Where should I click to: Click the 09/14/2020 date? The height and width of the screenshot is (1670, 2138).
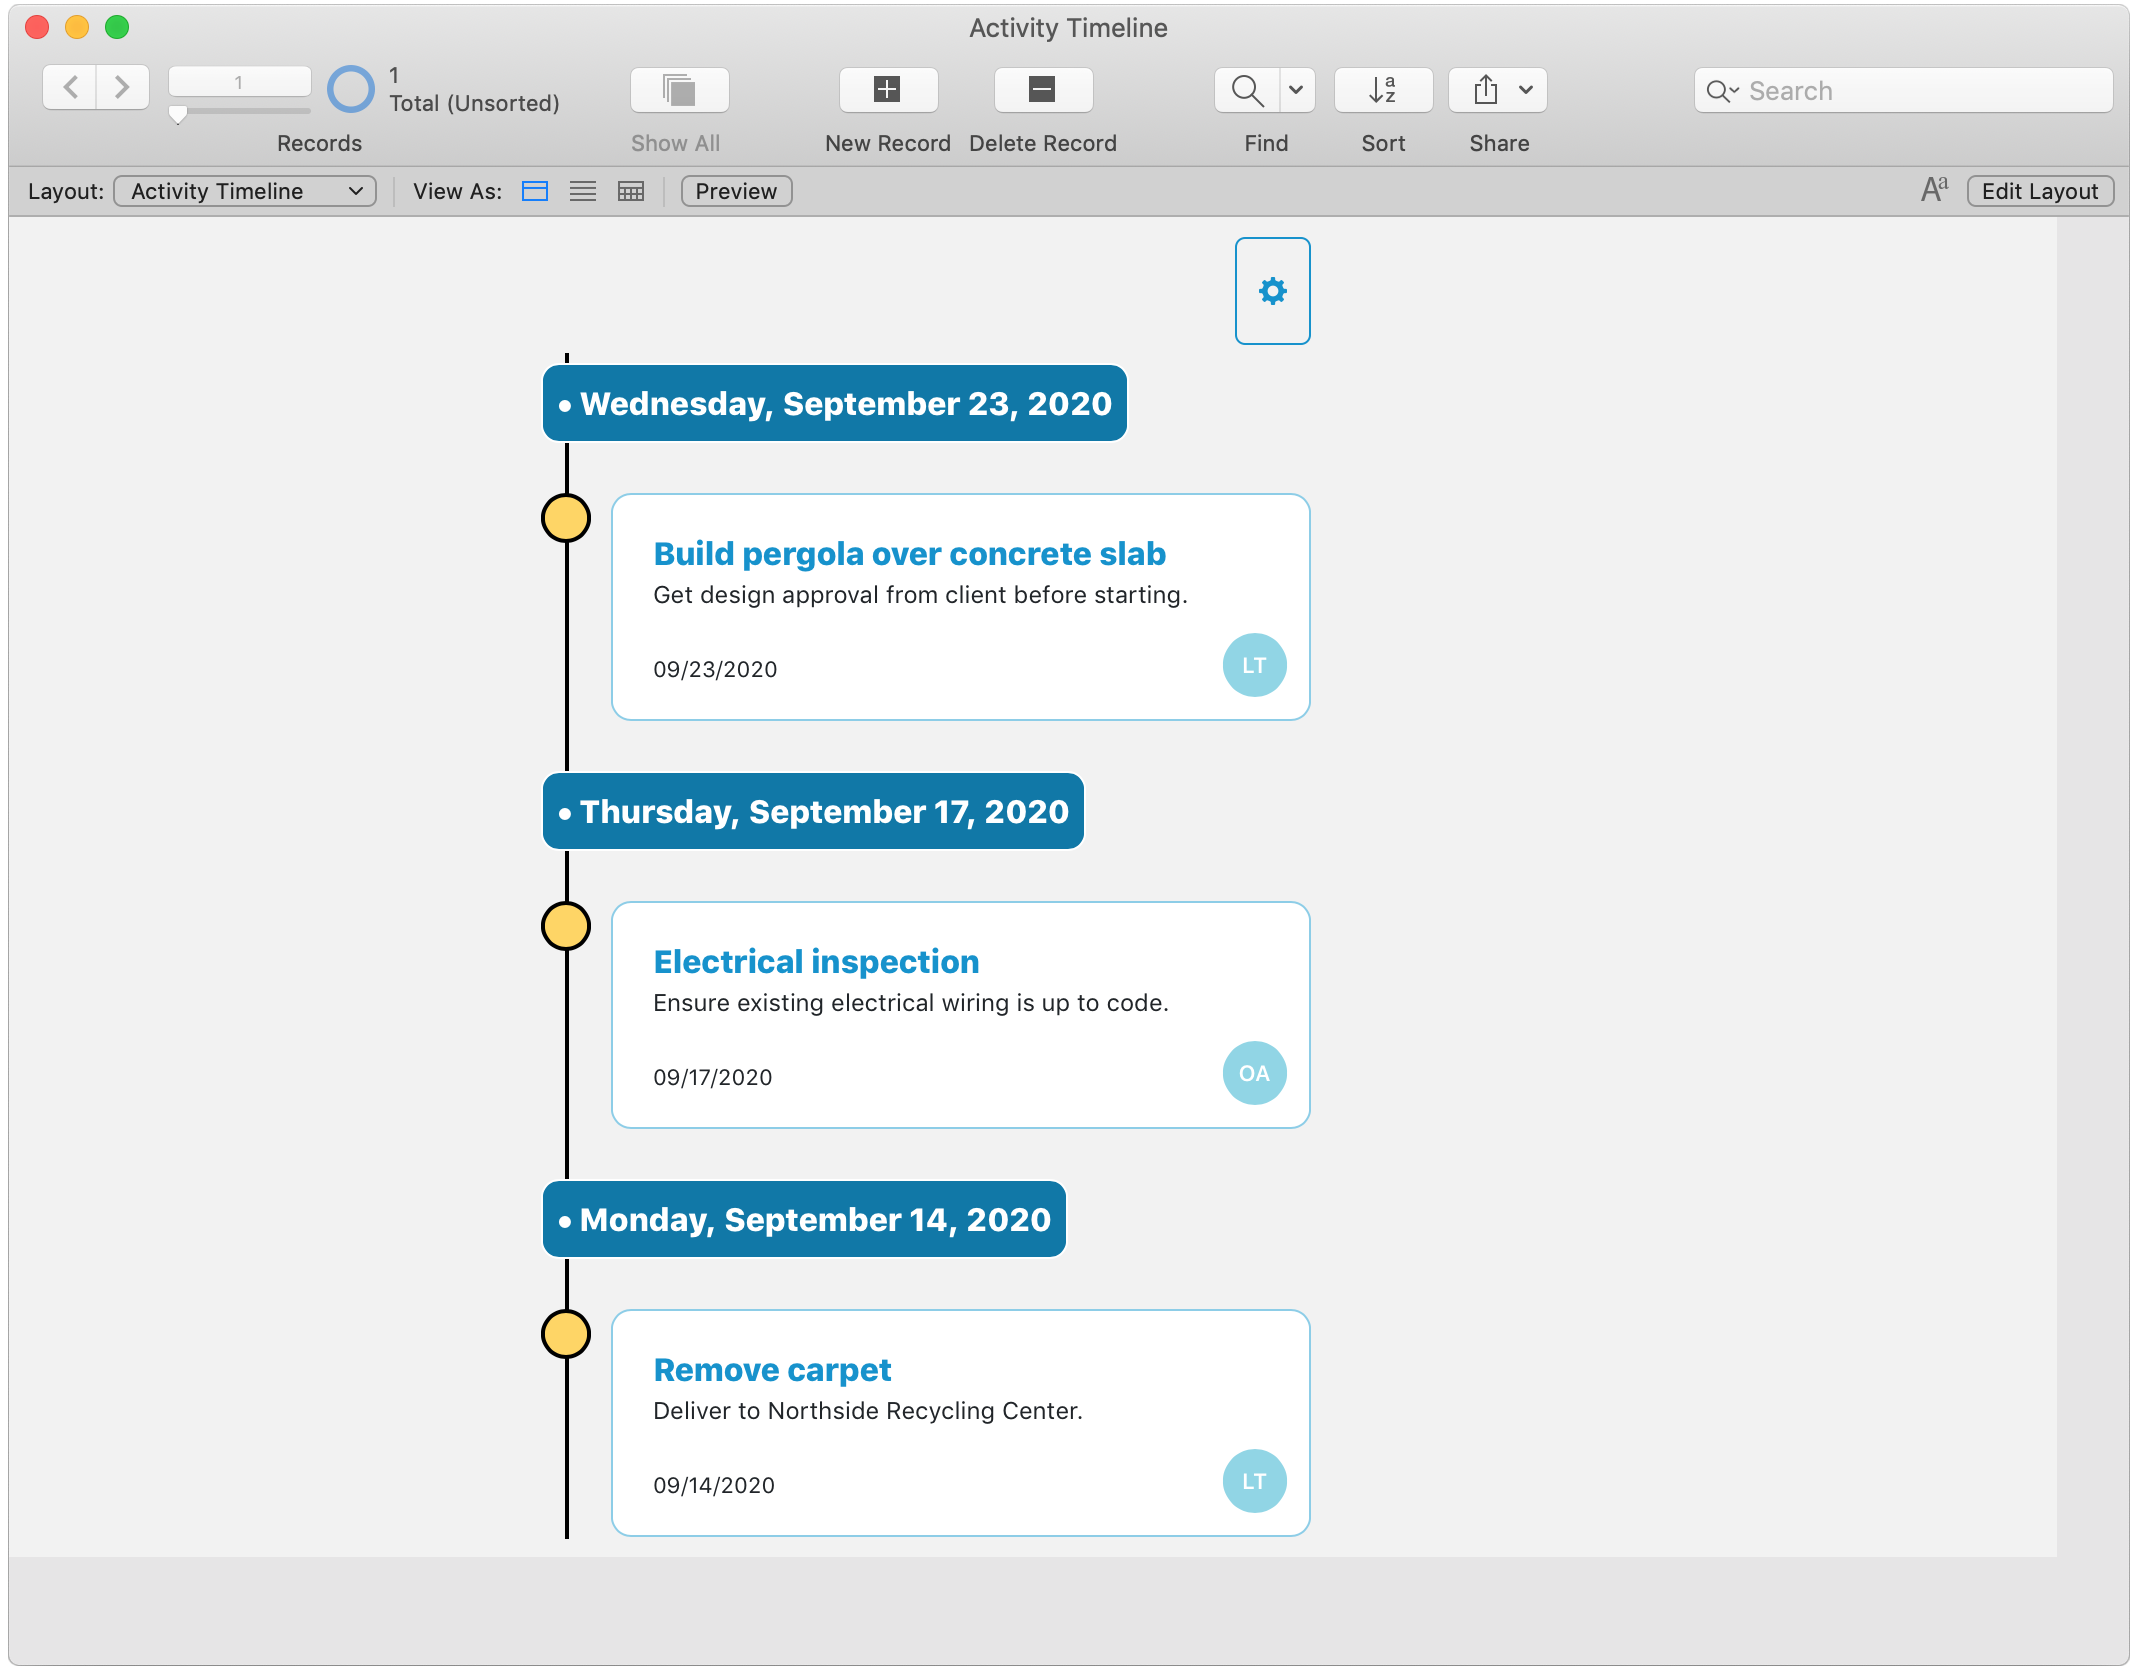tap(714, 1485)
